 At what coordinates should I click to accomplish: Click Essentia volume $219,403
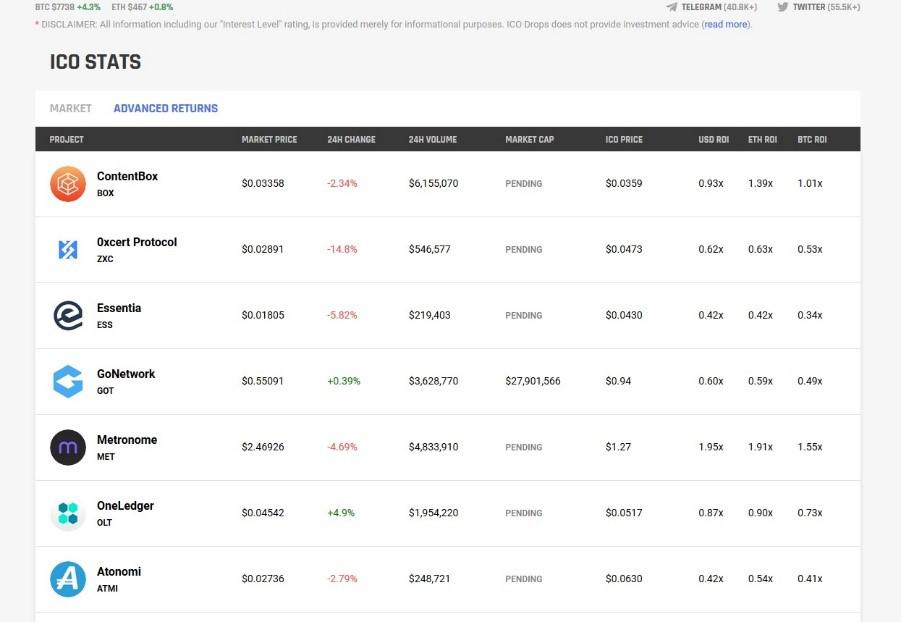430,315
